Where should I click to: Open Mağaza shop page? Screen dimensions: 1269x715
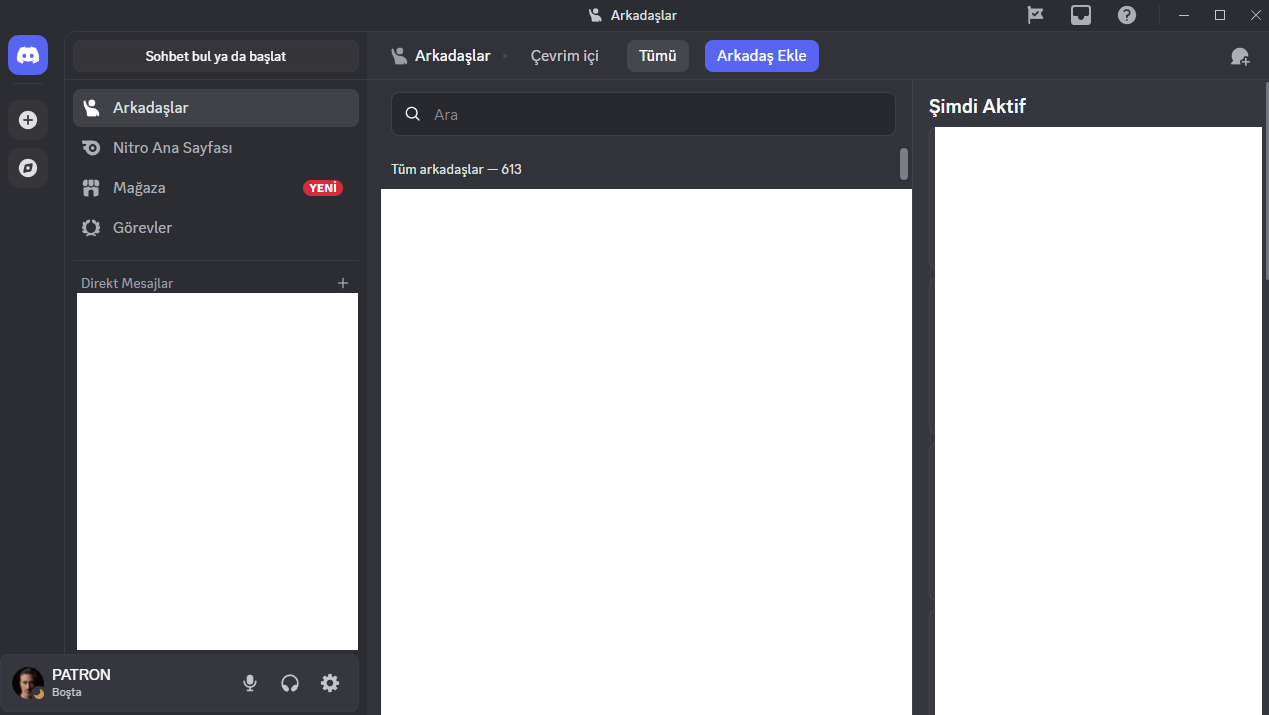pyautogui.click(x=216, y=188)
